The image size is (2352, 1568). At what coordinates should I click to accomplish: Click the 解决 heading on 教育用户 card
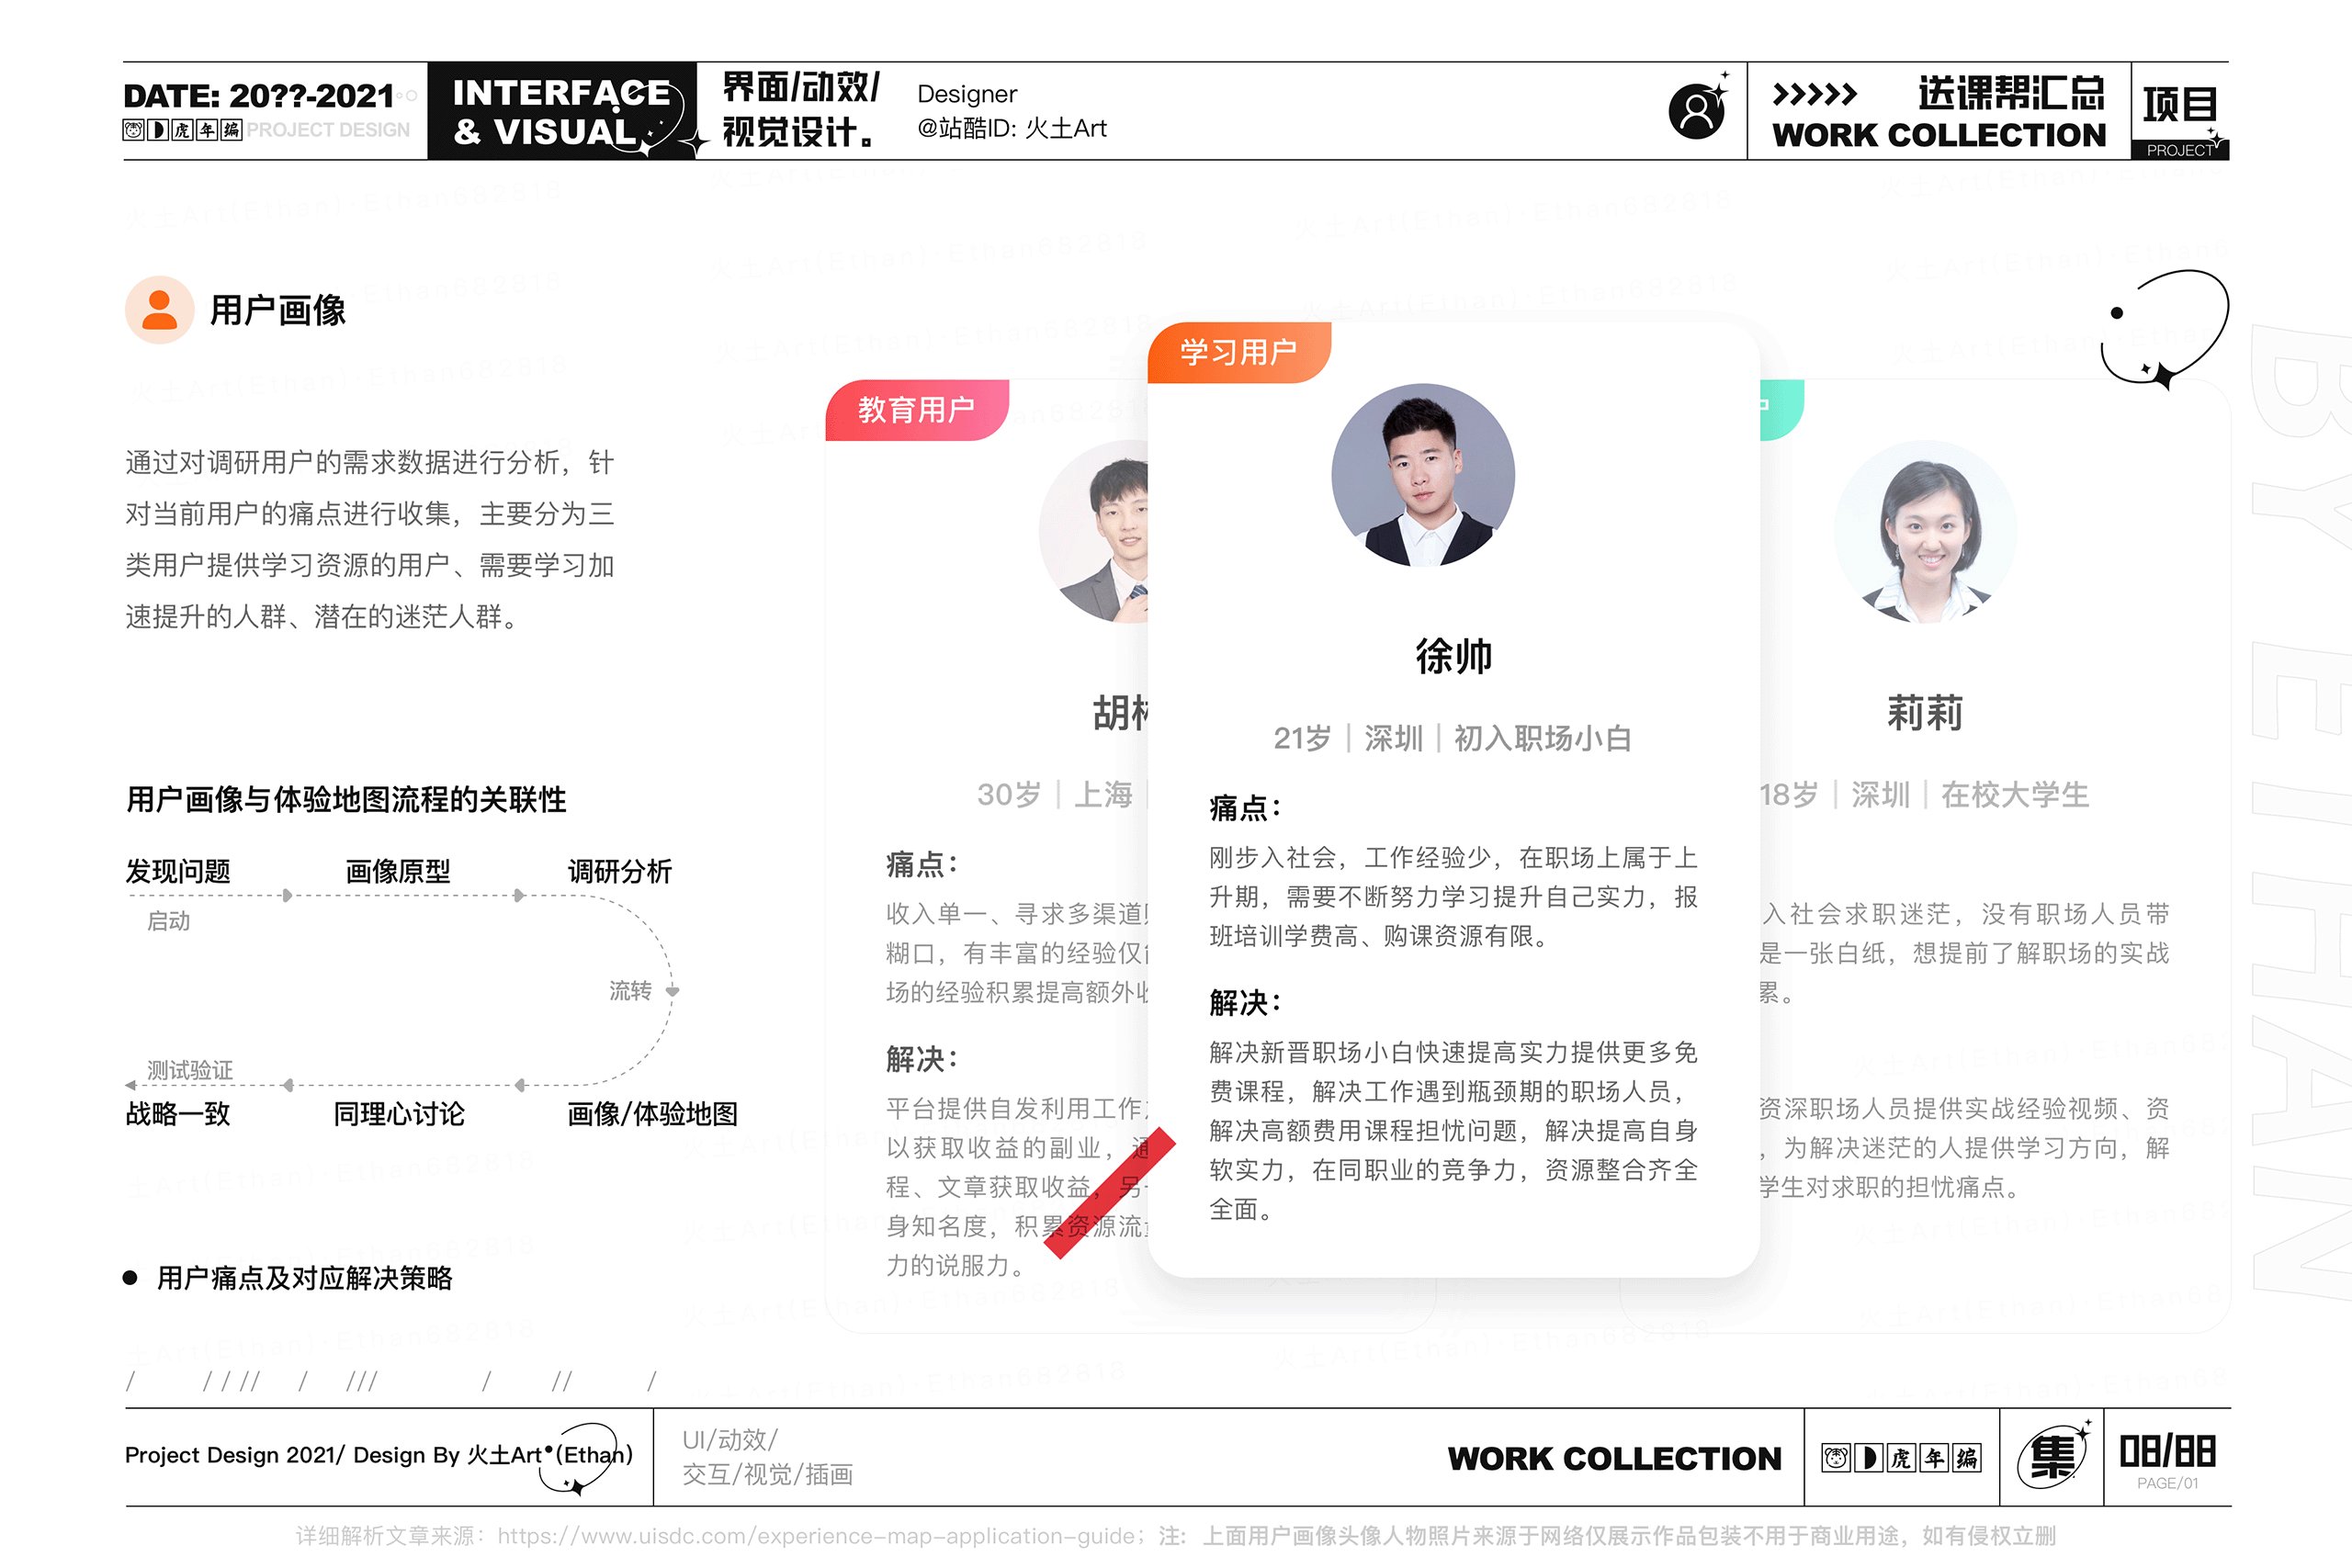(922, 1059)
